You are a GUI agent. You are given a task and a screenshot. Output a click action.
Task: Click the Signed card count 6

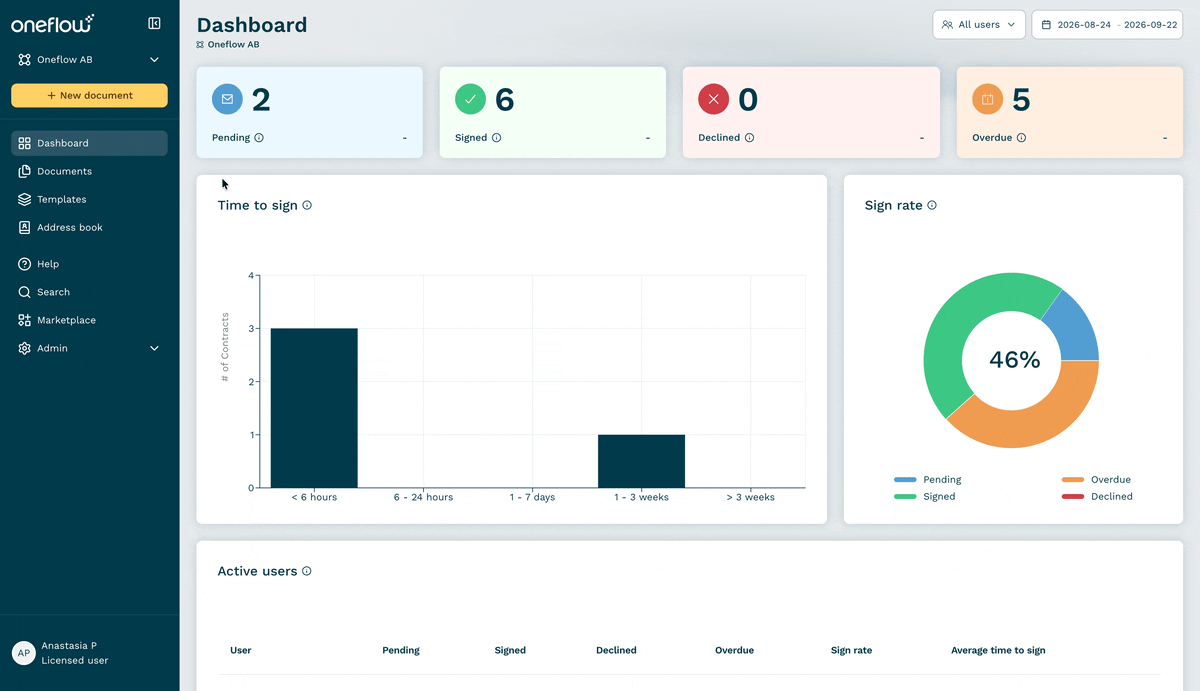[505, 100]
